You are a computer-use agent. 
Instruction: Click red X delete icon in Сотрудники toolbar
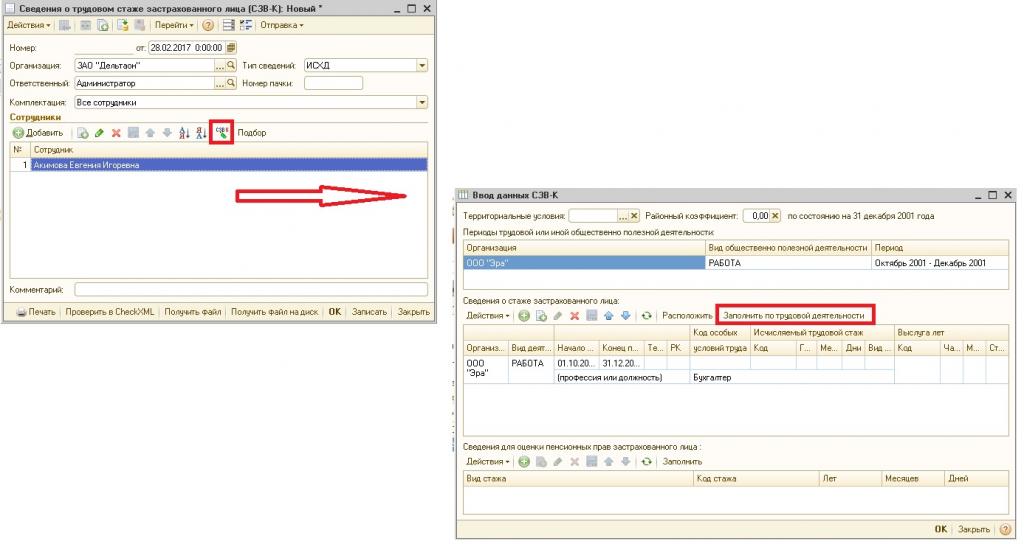click(116, 133)
